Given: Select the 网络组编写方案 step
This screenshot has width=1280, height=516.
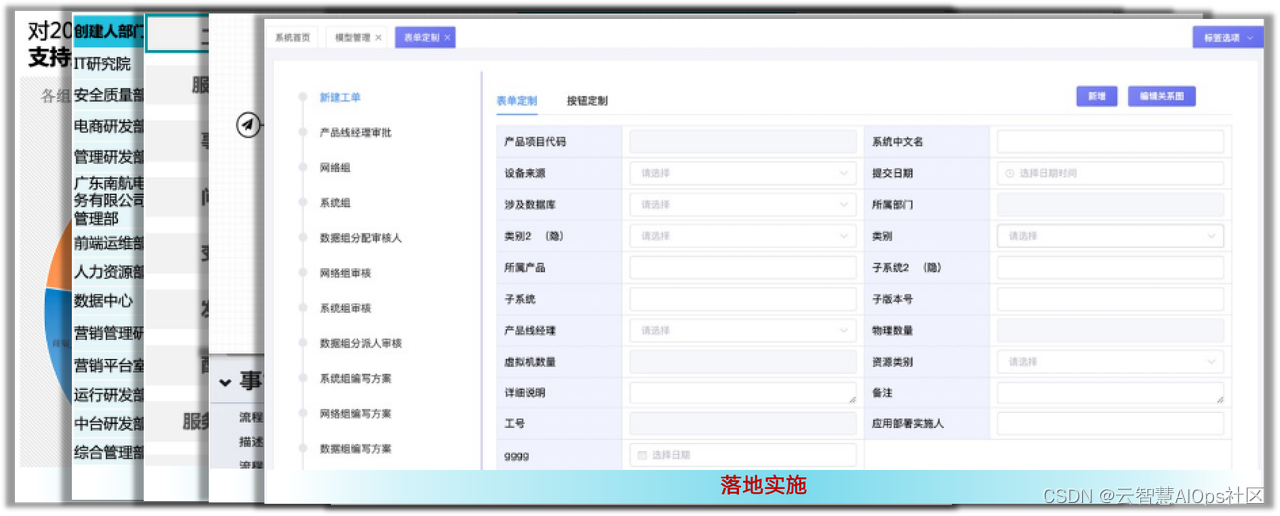Looking at the screenshot, I should click(355, 413).
